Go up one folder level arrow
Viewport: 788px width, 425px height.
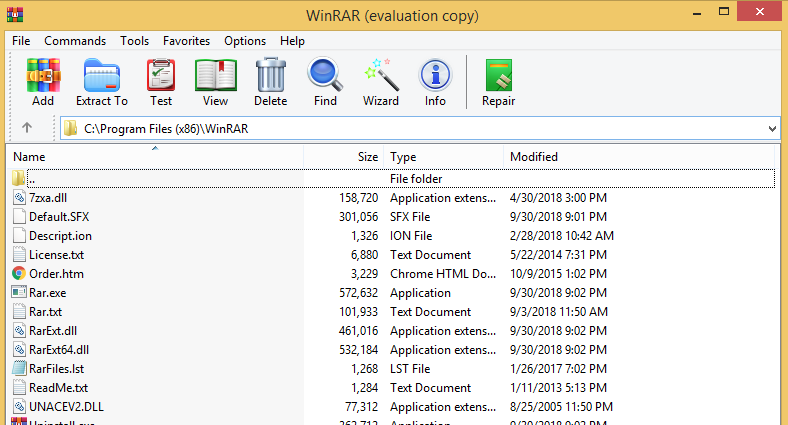tap(27, 128)
